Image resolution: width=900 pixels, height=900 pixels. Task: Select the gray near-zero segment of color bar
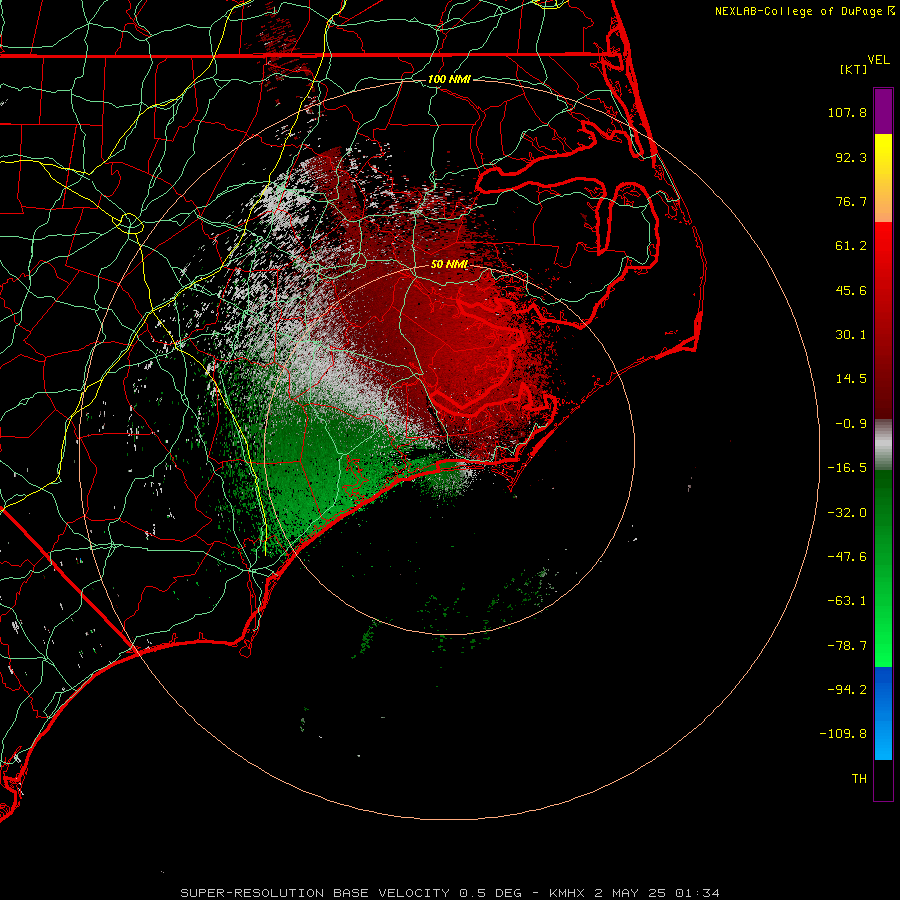tap(883, 443)
